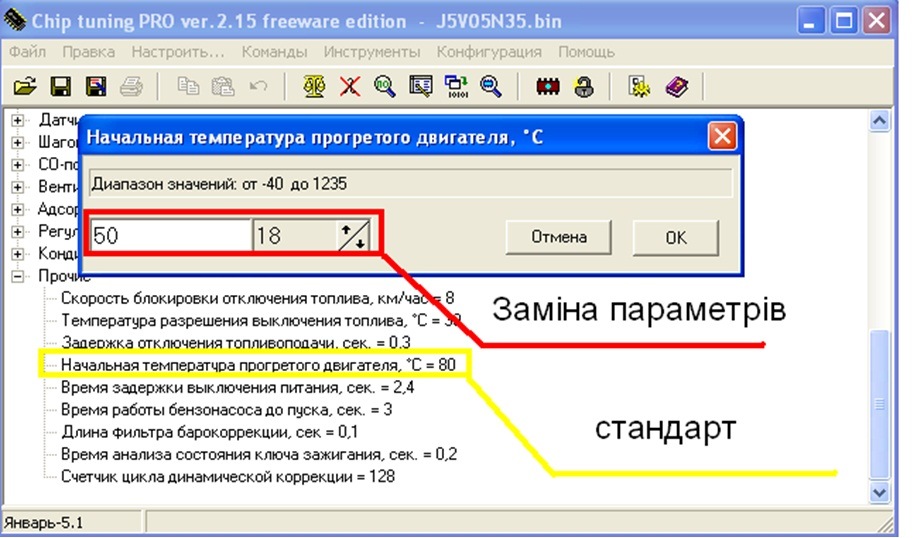The width and height of the screenshot is (915, 538).
Task: Collapse the Прочие tree node
Action: [18, 276]
